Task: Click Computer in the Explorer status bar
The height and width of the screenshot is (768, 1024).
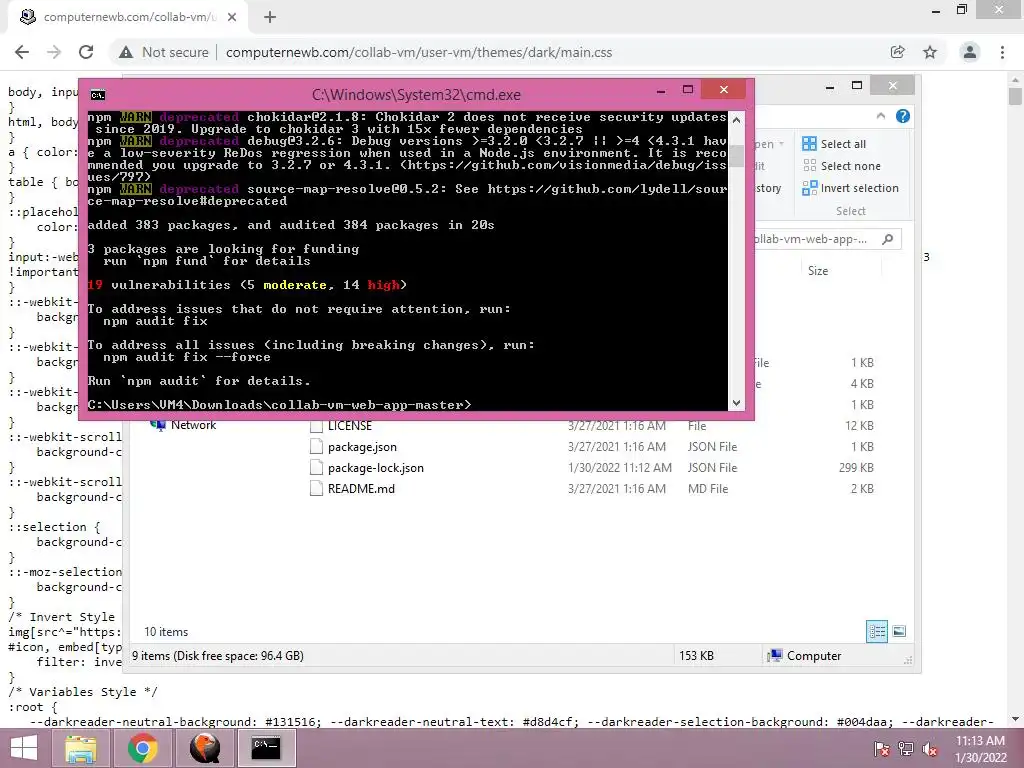Action: [x=805, y=656]
